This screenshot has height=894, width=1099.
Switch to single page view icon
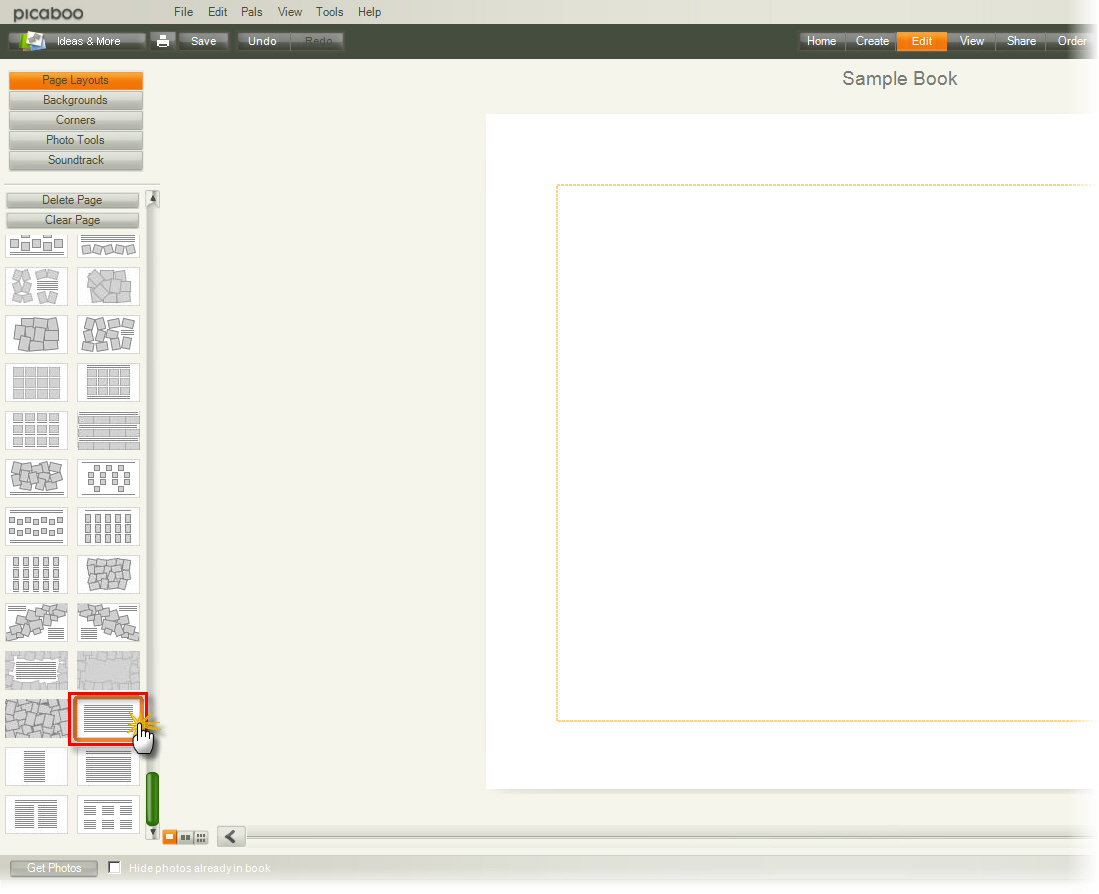pos(170,837)
